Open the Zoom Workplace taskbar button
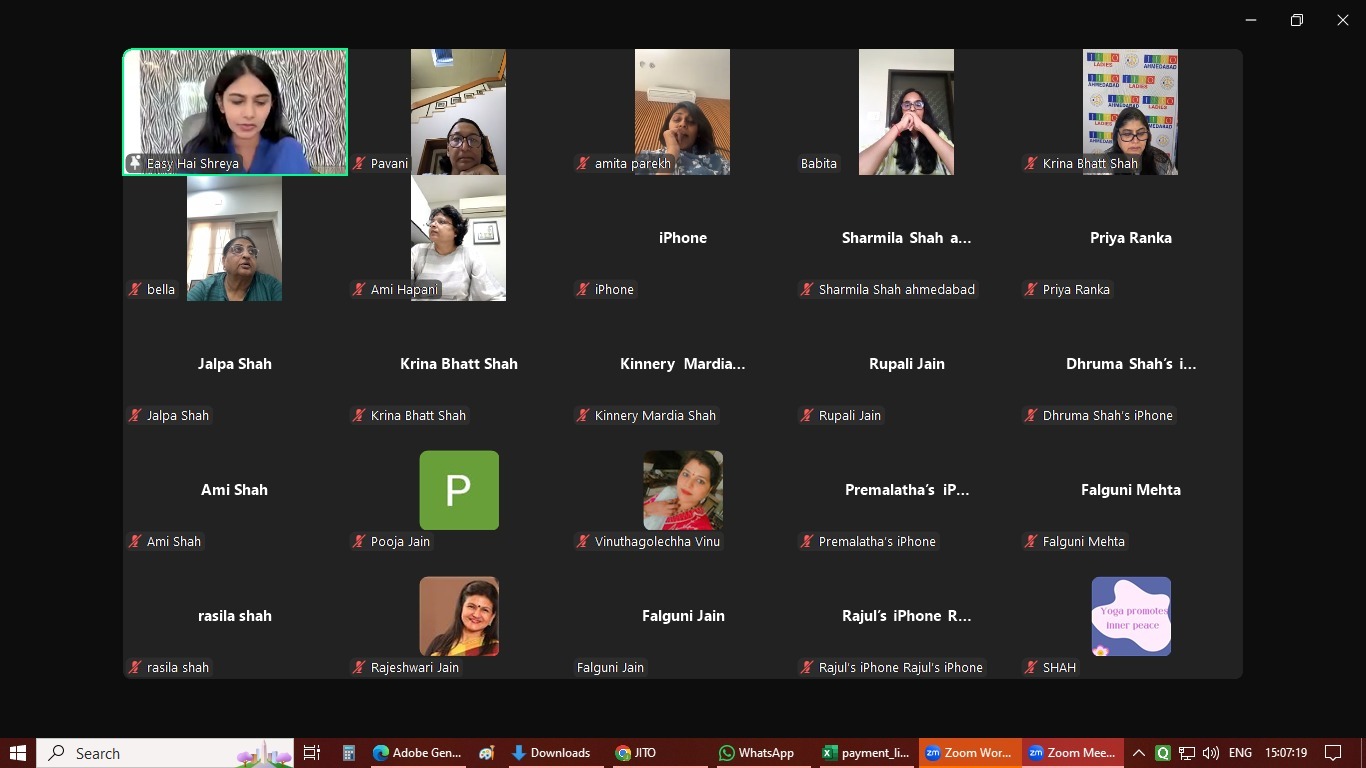This screenshot has width=1366, height=768. tap(968, 753)
